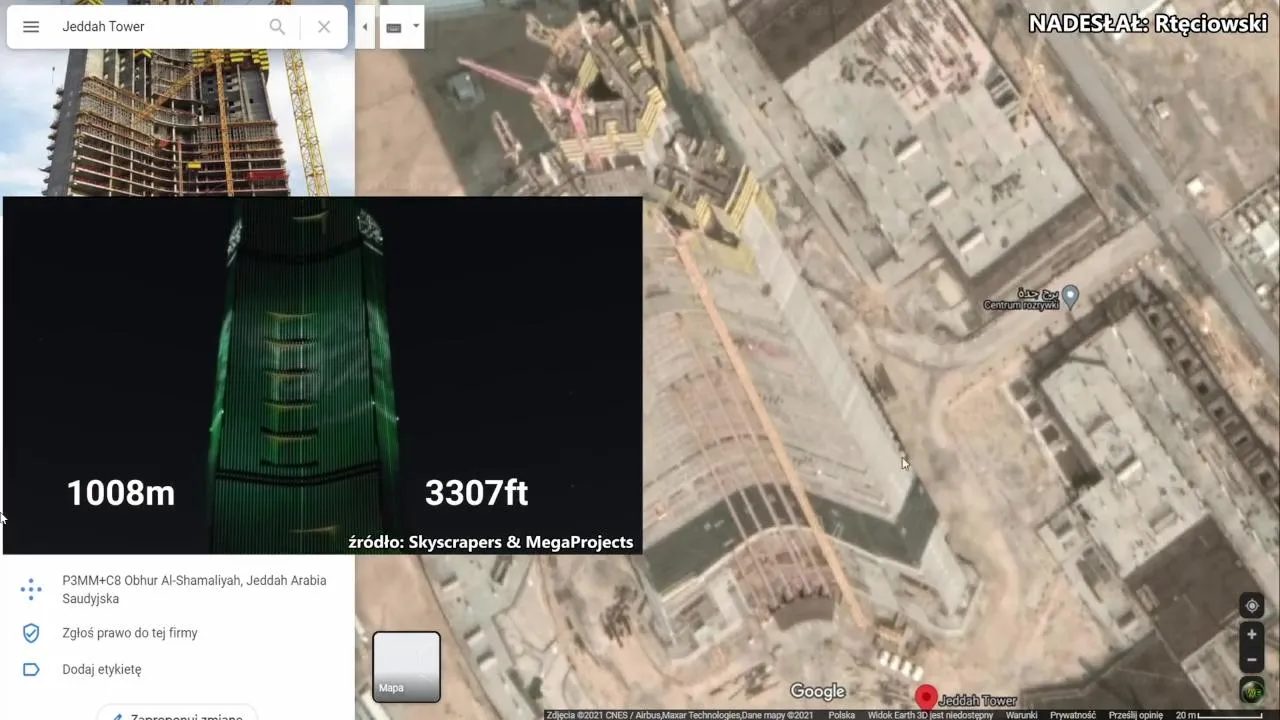Click the 'Zaproponuj zmianę' button

[x=178, y=714]
